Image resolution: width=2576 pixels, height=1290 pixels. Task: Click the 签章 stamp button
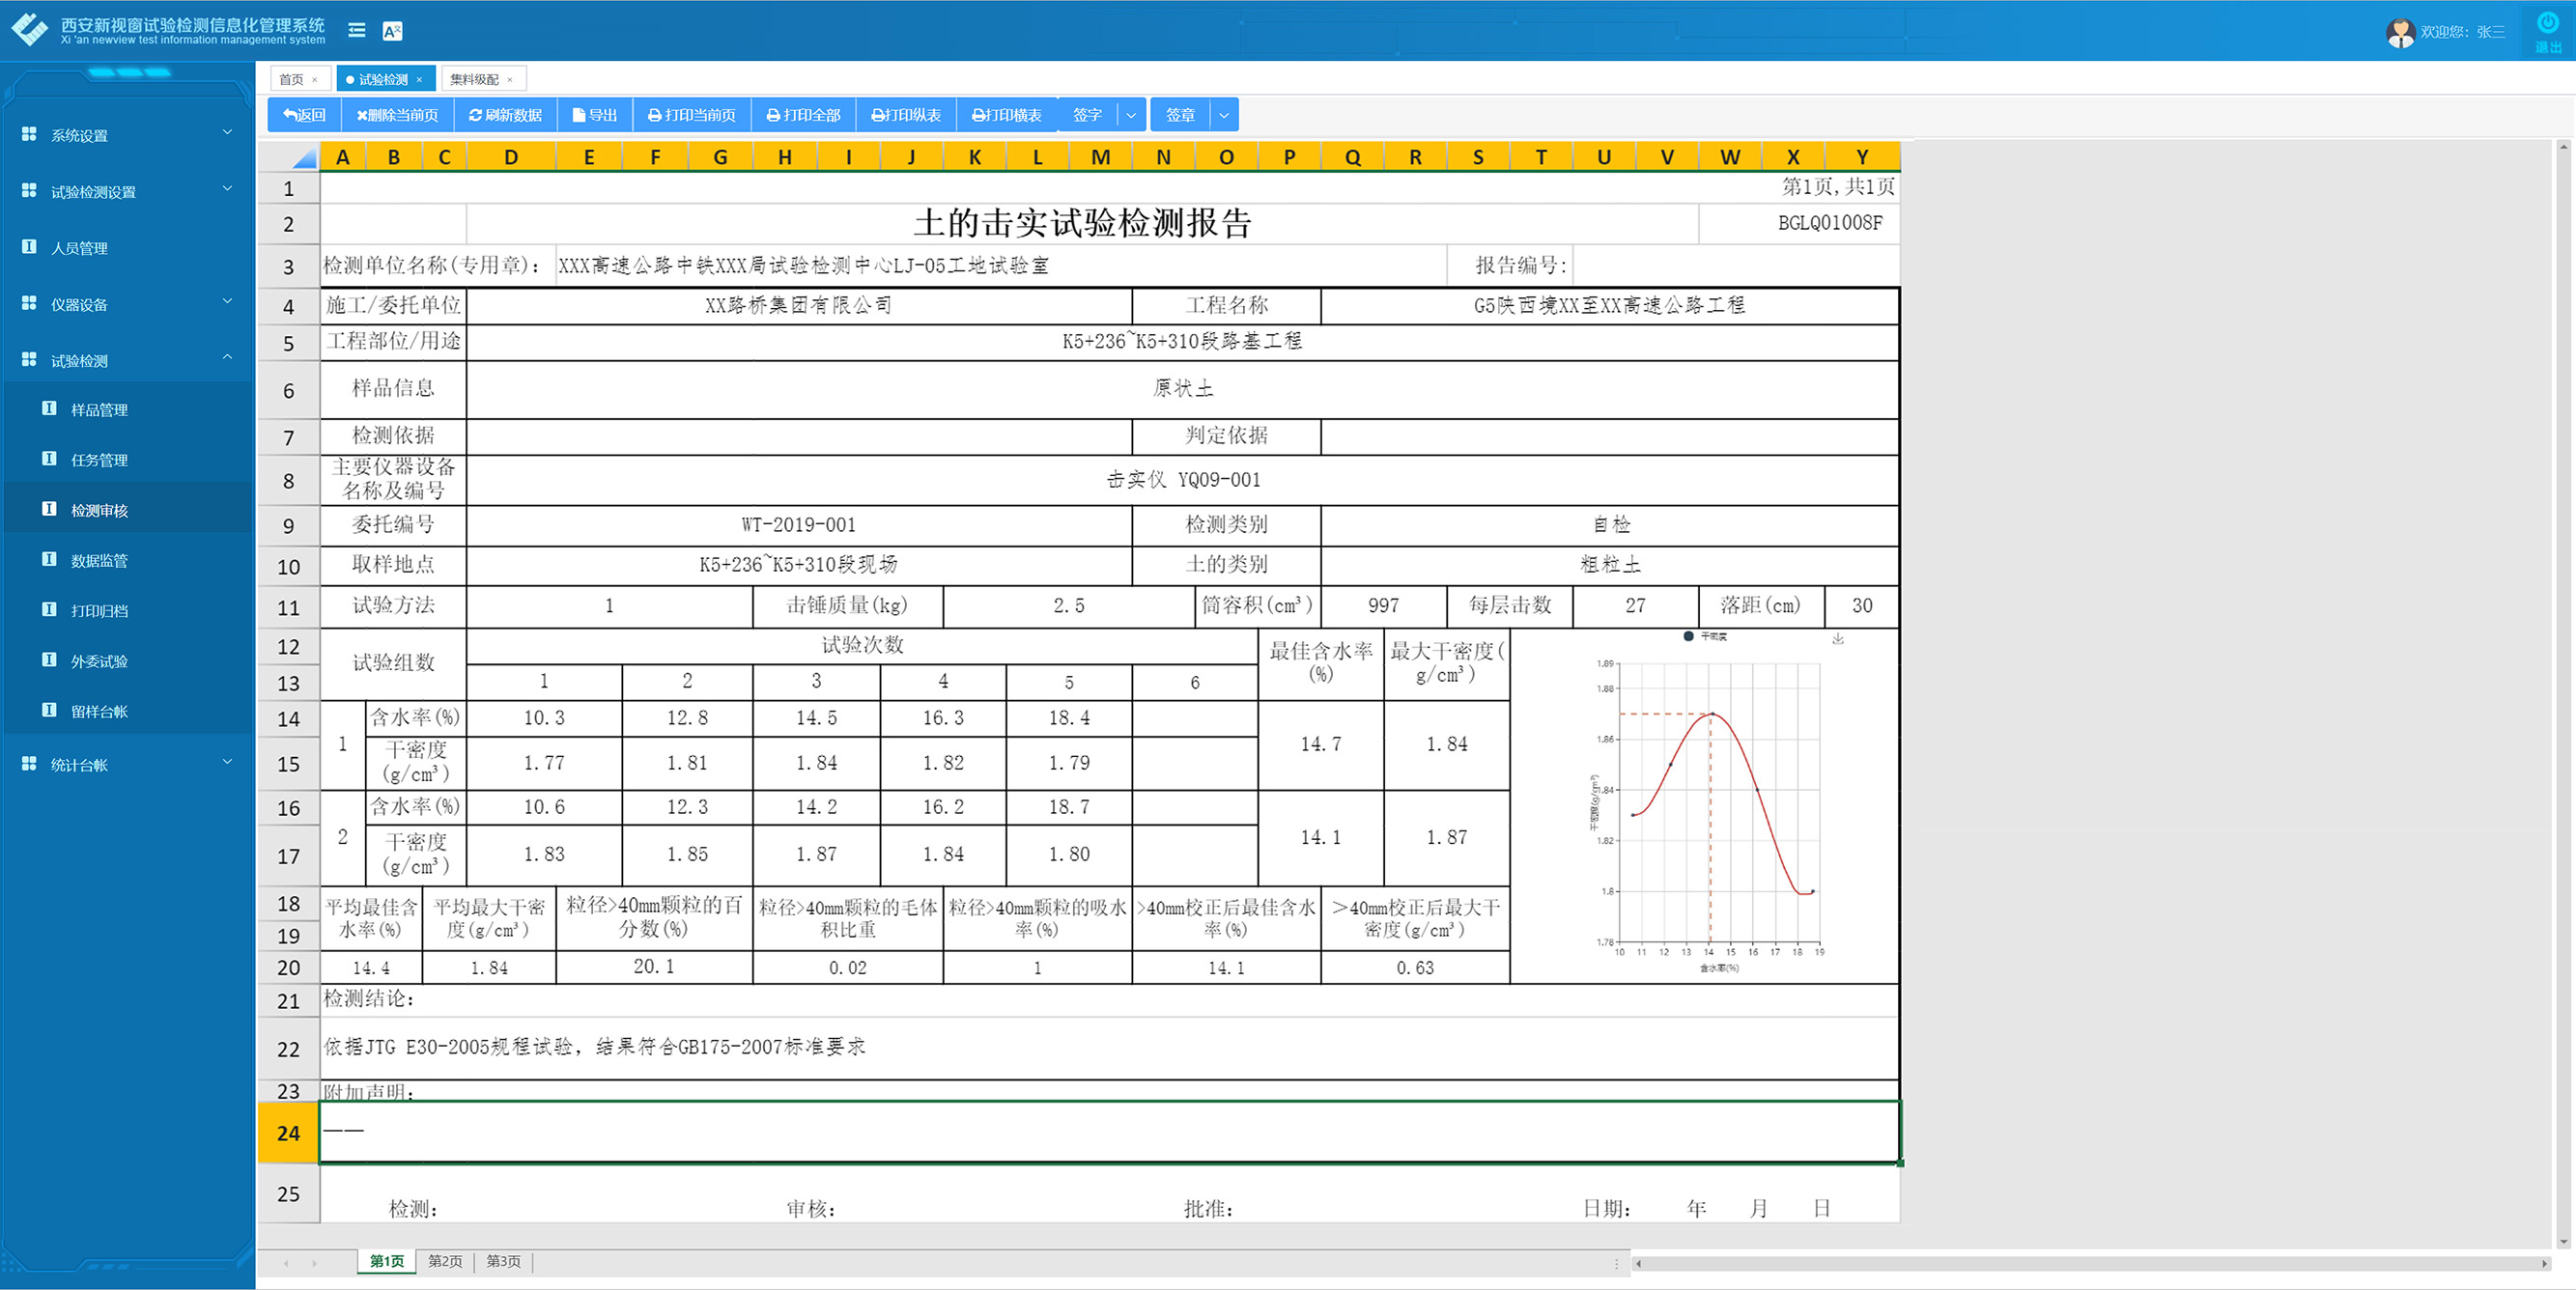[1180, 115]
